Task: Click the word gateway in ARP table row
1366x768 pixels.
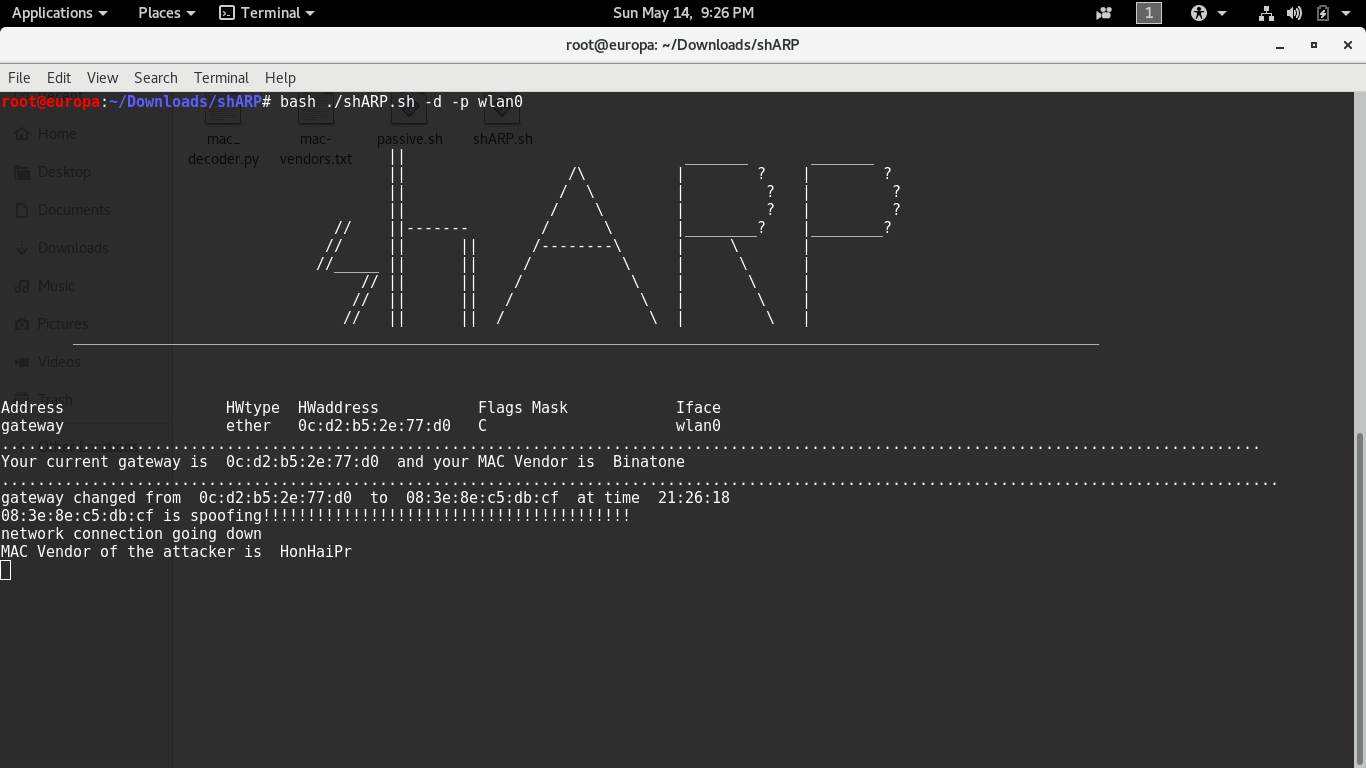Action: [32, 426]
